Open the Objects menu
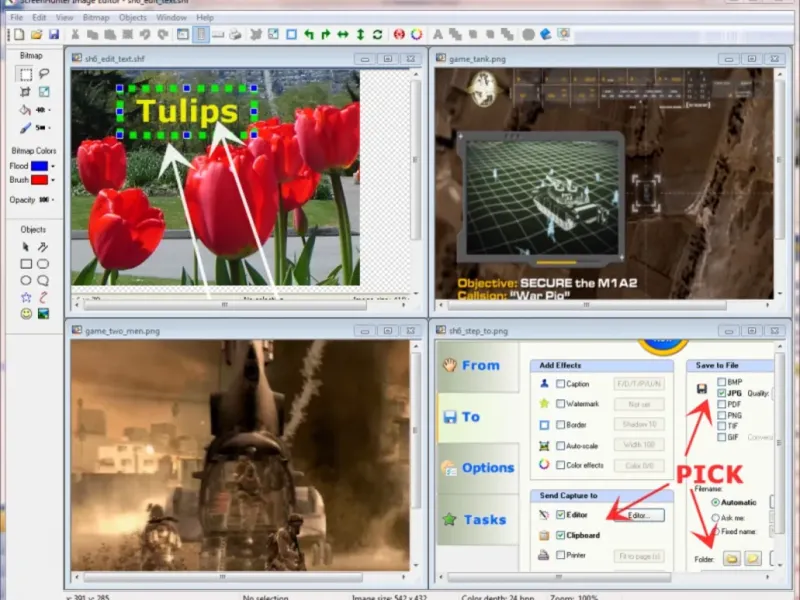 (x=133, y=17)
